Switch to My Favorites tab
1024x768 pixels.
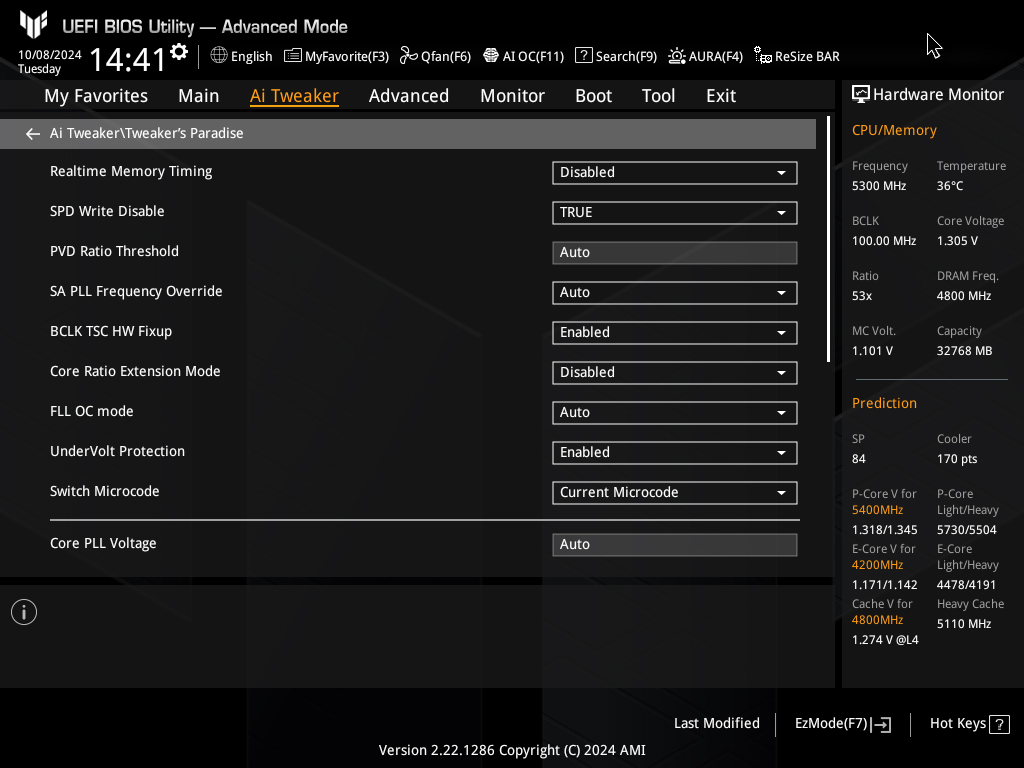(96, 96)
